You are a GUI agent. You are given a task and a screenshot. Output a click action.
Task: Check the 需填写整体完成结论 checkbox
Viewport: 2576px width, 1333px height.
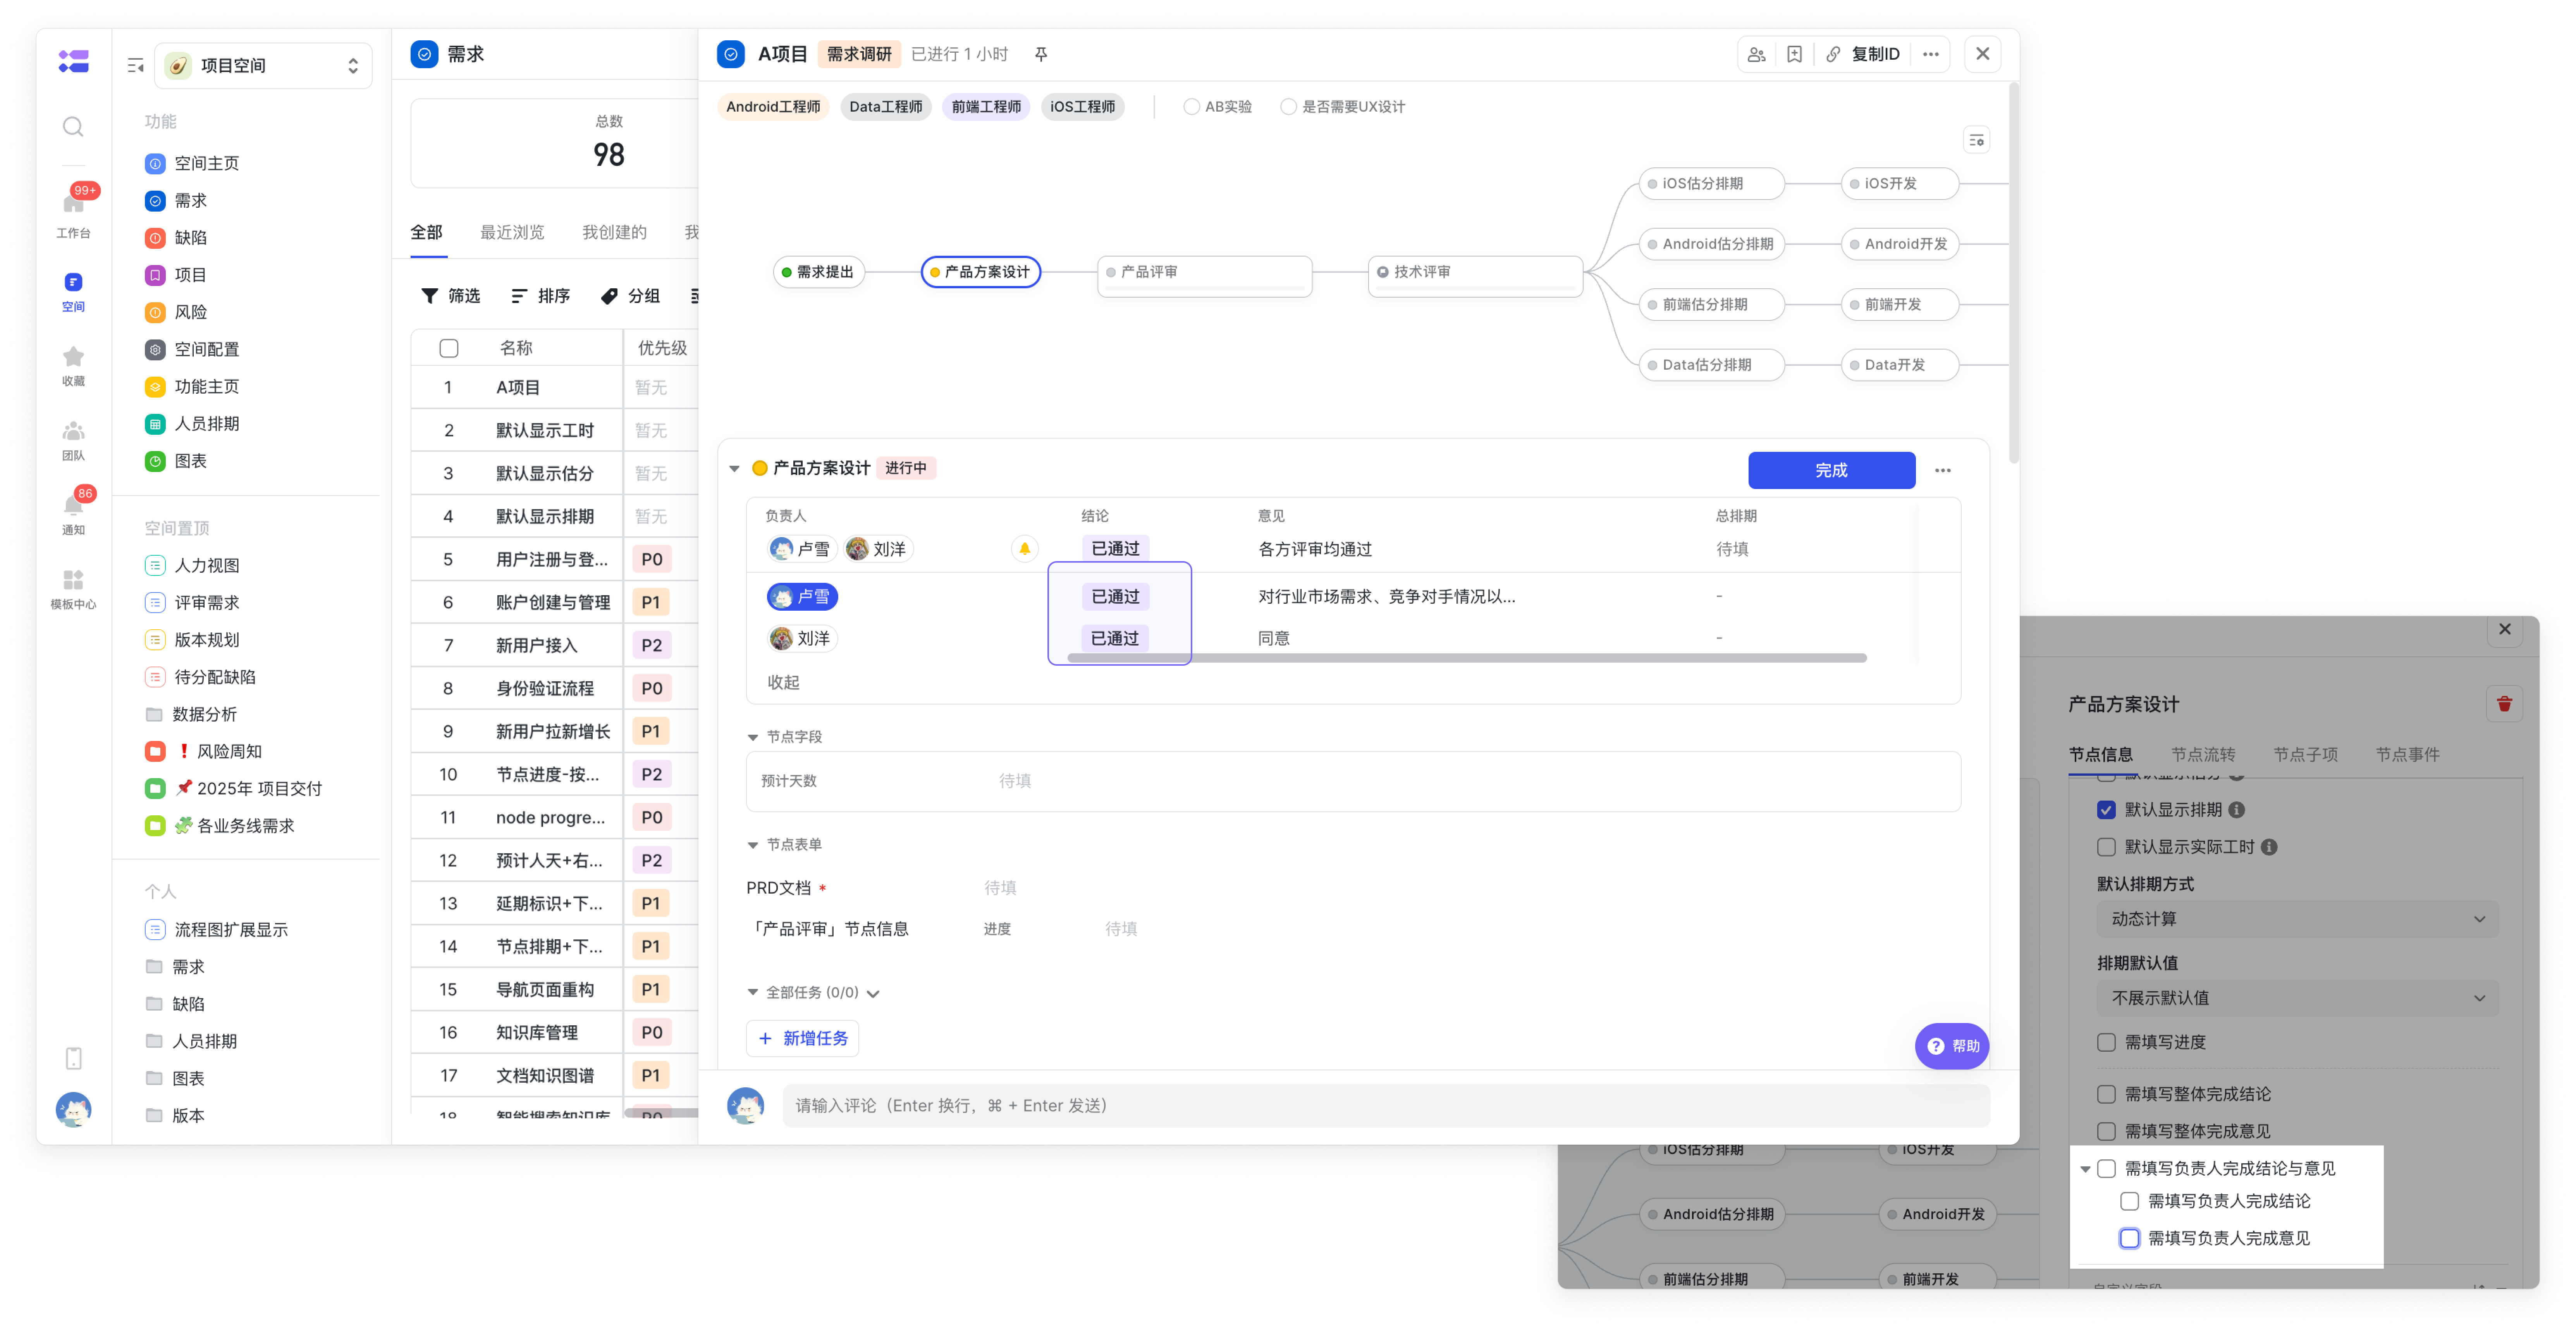2106,1094
